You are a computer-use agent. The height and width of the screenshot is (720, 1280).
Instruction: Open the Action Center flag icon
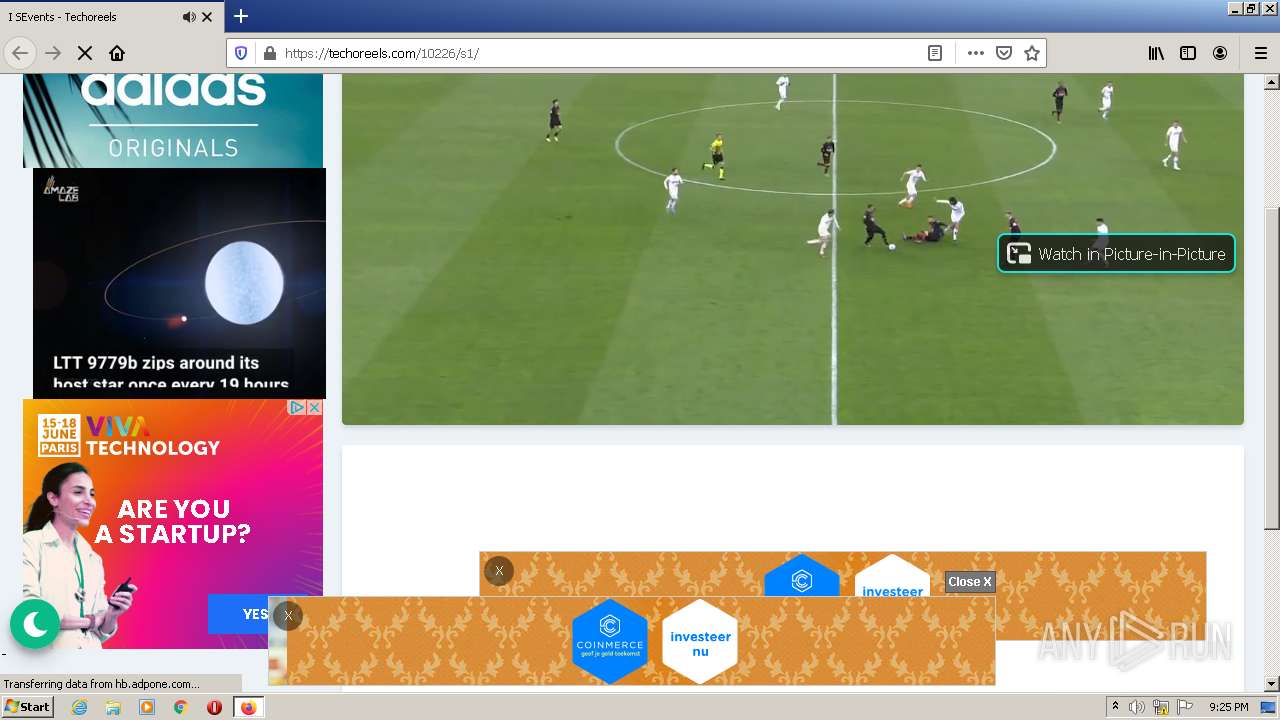(x=1185, y=707)
